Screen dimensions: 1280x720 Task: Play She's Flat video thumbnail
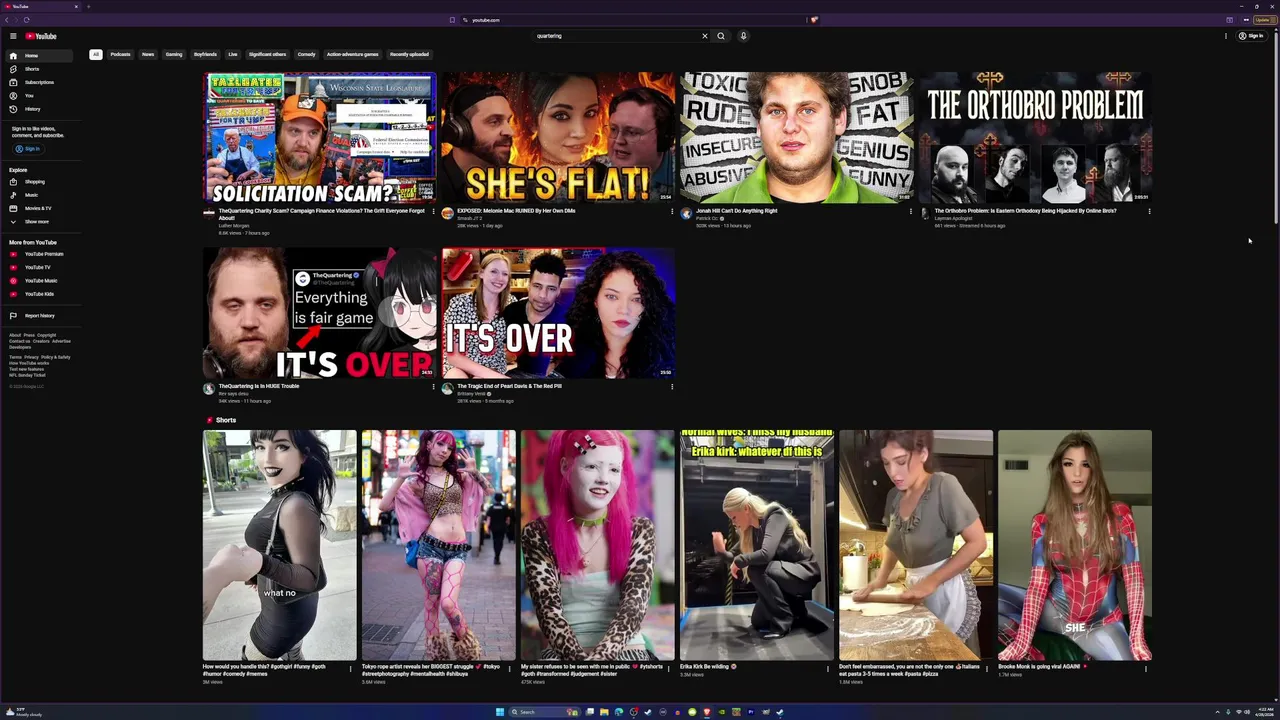[558, 138]
